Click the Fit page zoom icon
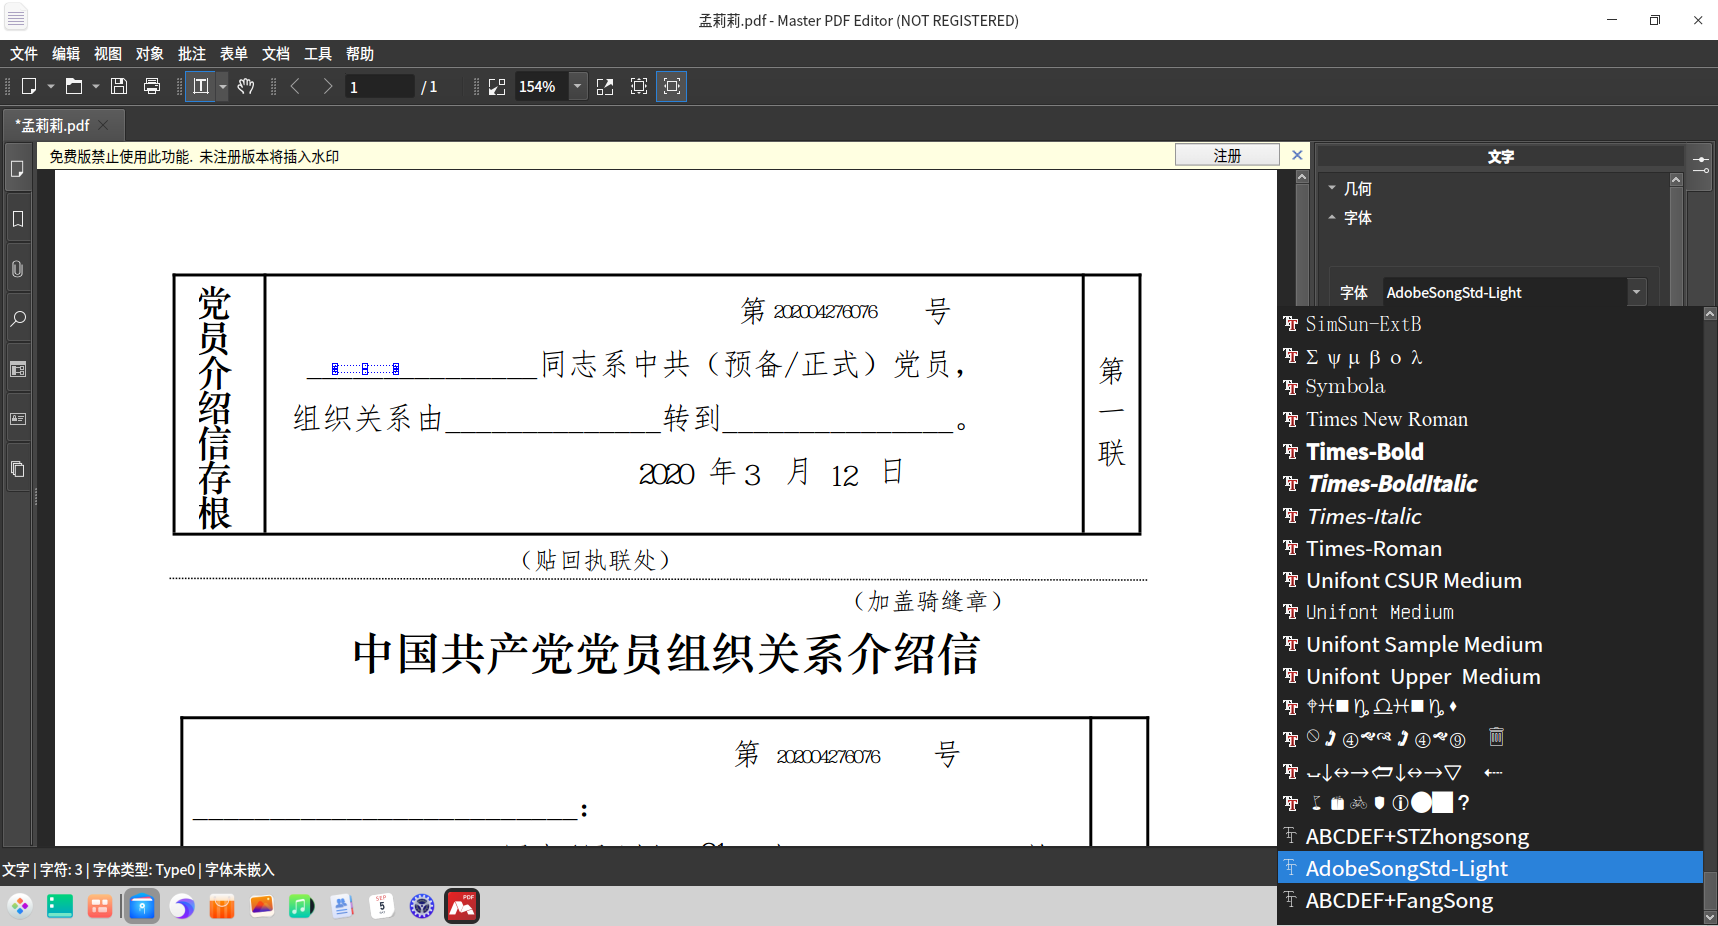 [639, 86]
